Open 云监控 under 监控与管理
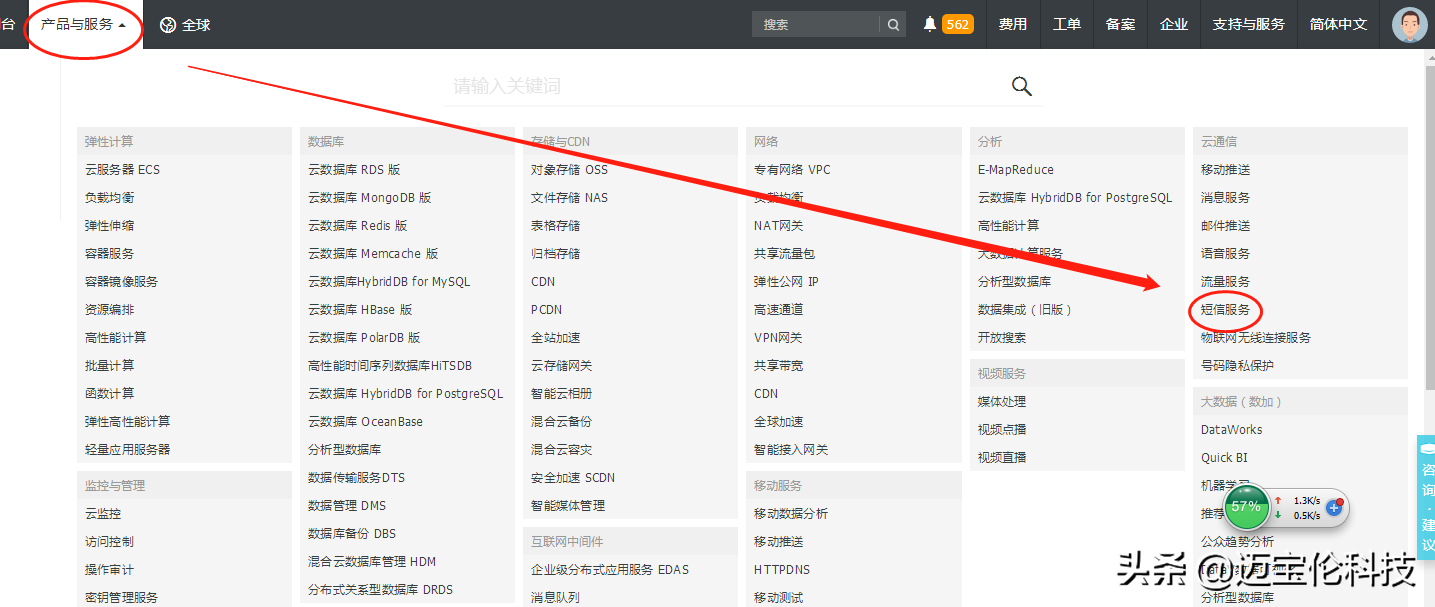 click(x=103, y=514)
